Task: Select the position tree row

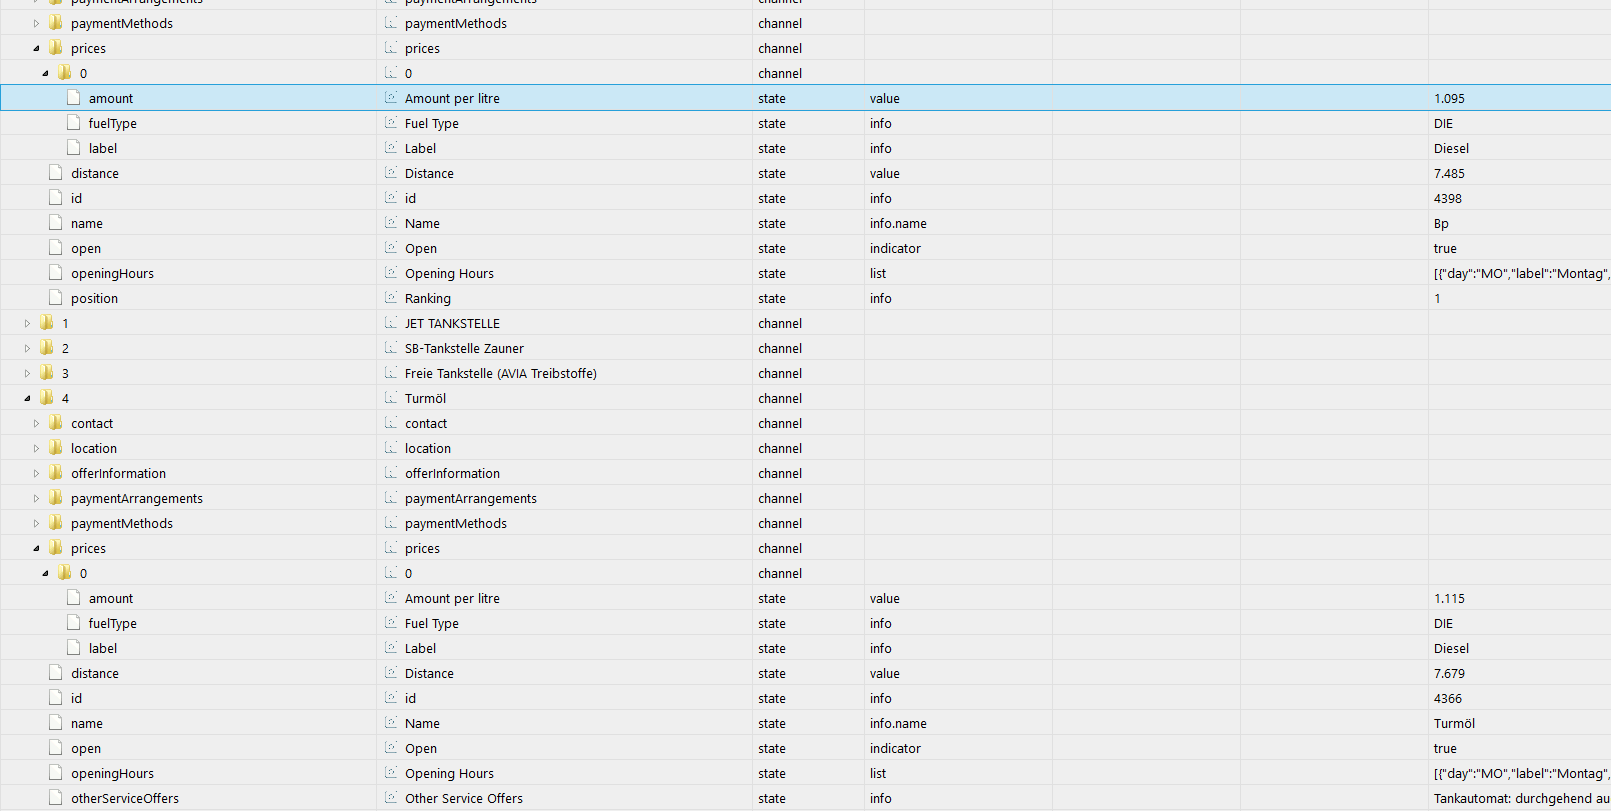Action: [x=805, y=298]
